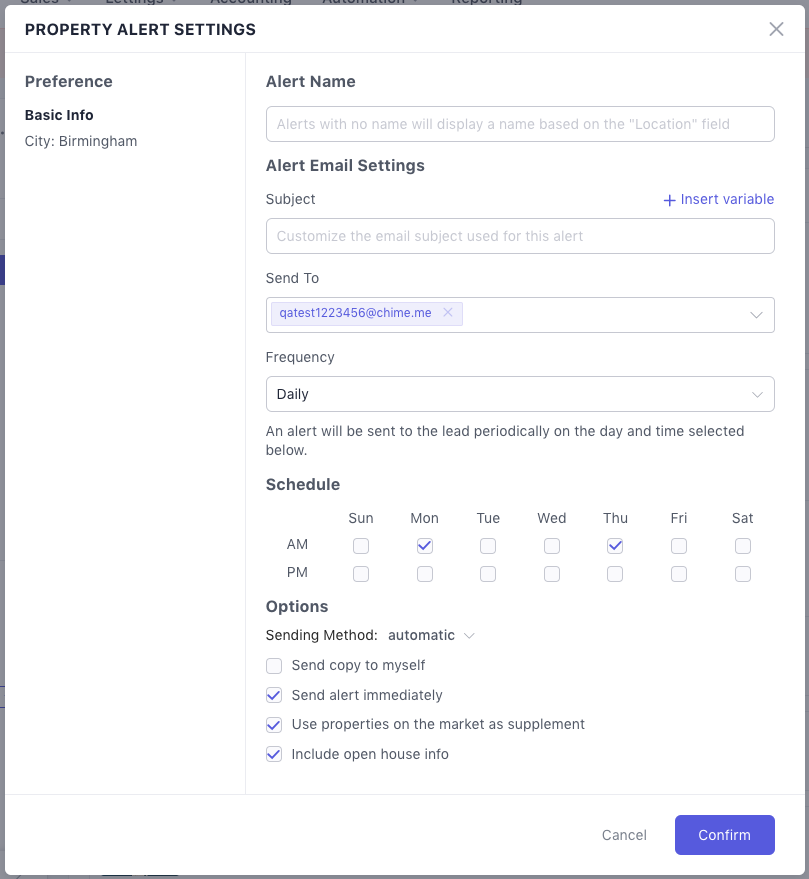This screenshot has height=879, width=809.
Task: Tick the Wednesday PM schedule checkbox
Action: [x=552, y=574]
